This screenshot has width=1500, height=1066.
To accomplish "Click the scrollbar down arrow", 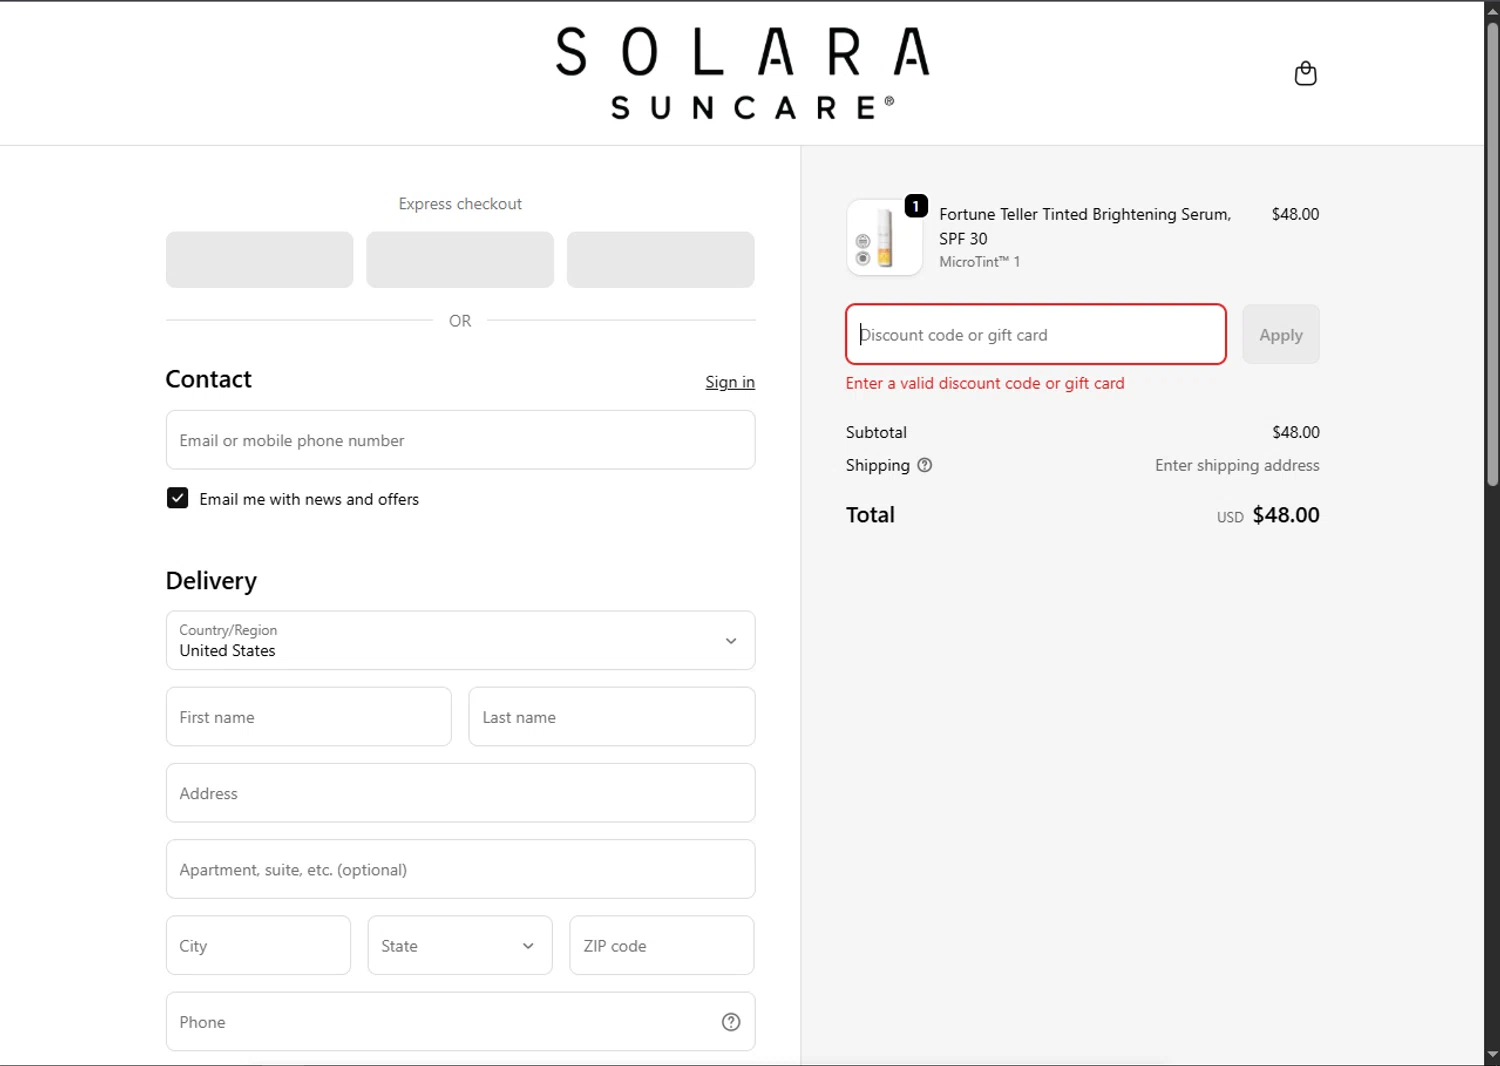I will point(1492,1055).
